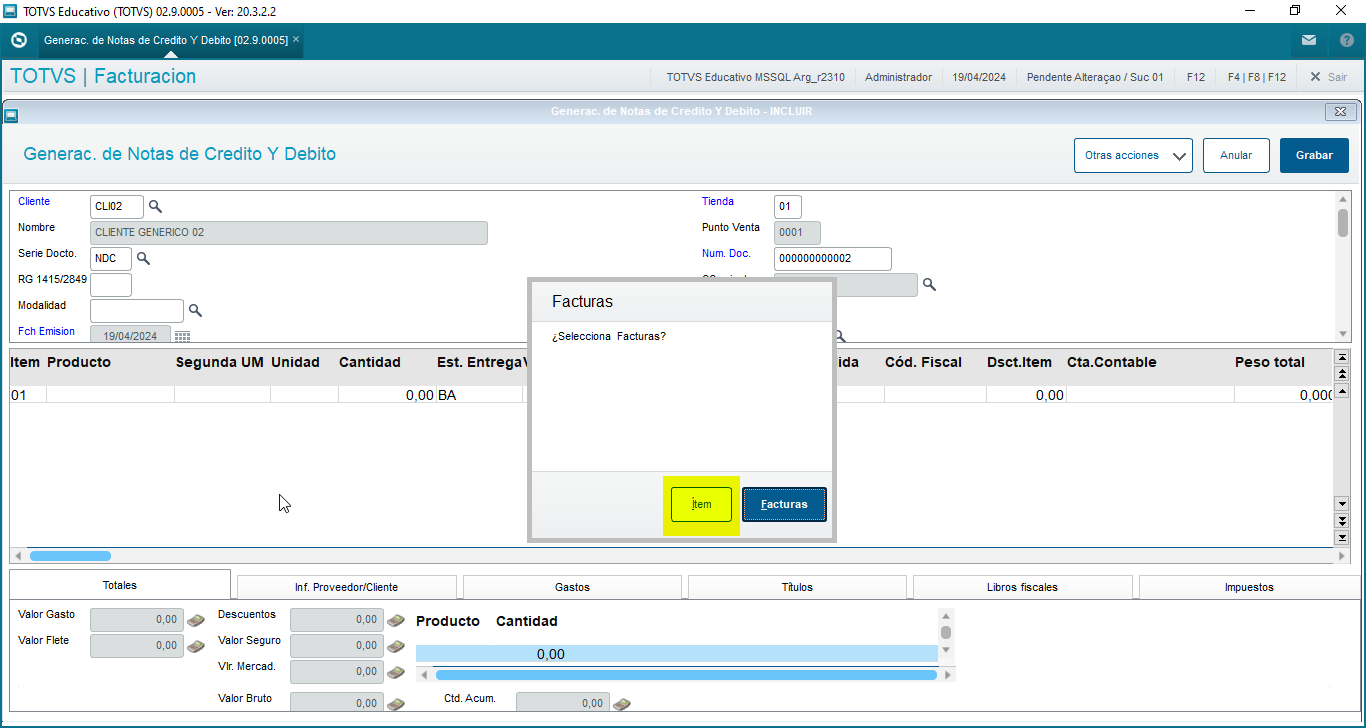
Task: Switch to the Totales tab
Action: coord(120,585)
